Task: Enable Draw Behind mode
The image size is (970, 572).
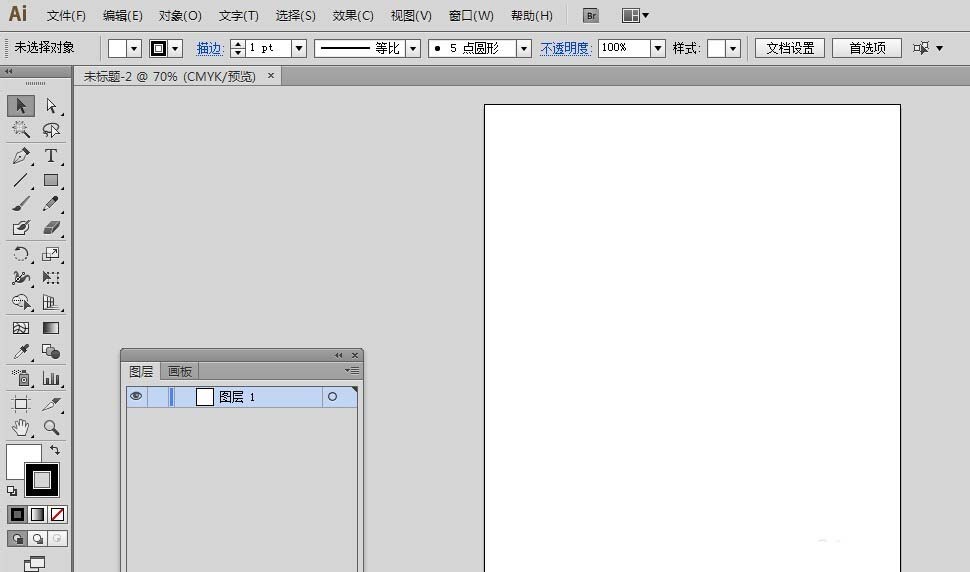Action: click(x=38, y=539)
